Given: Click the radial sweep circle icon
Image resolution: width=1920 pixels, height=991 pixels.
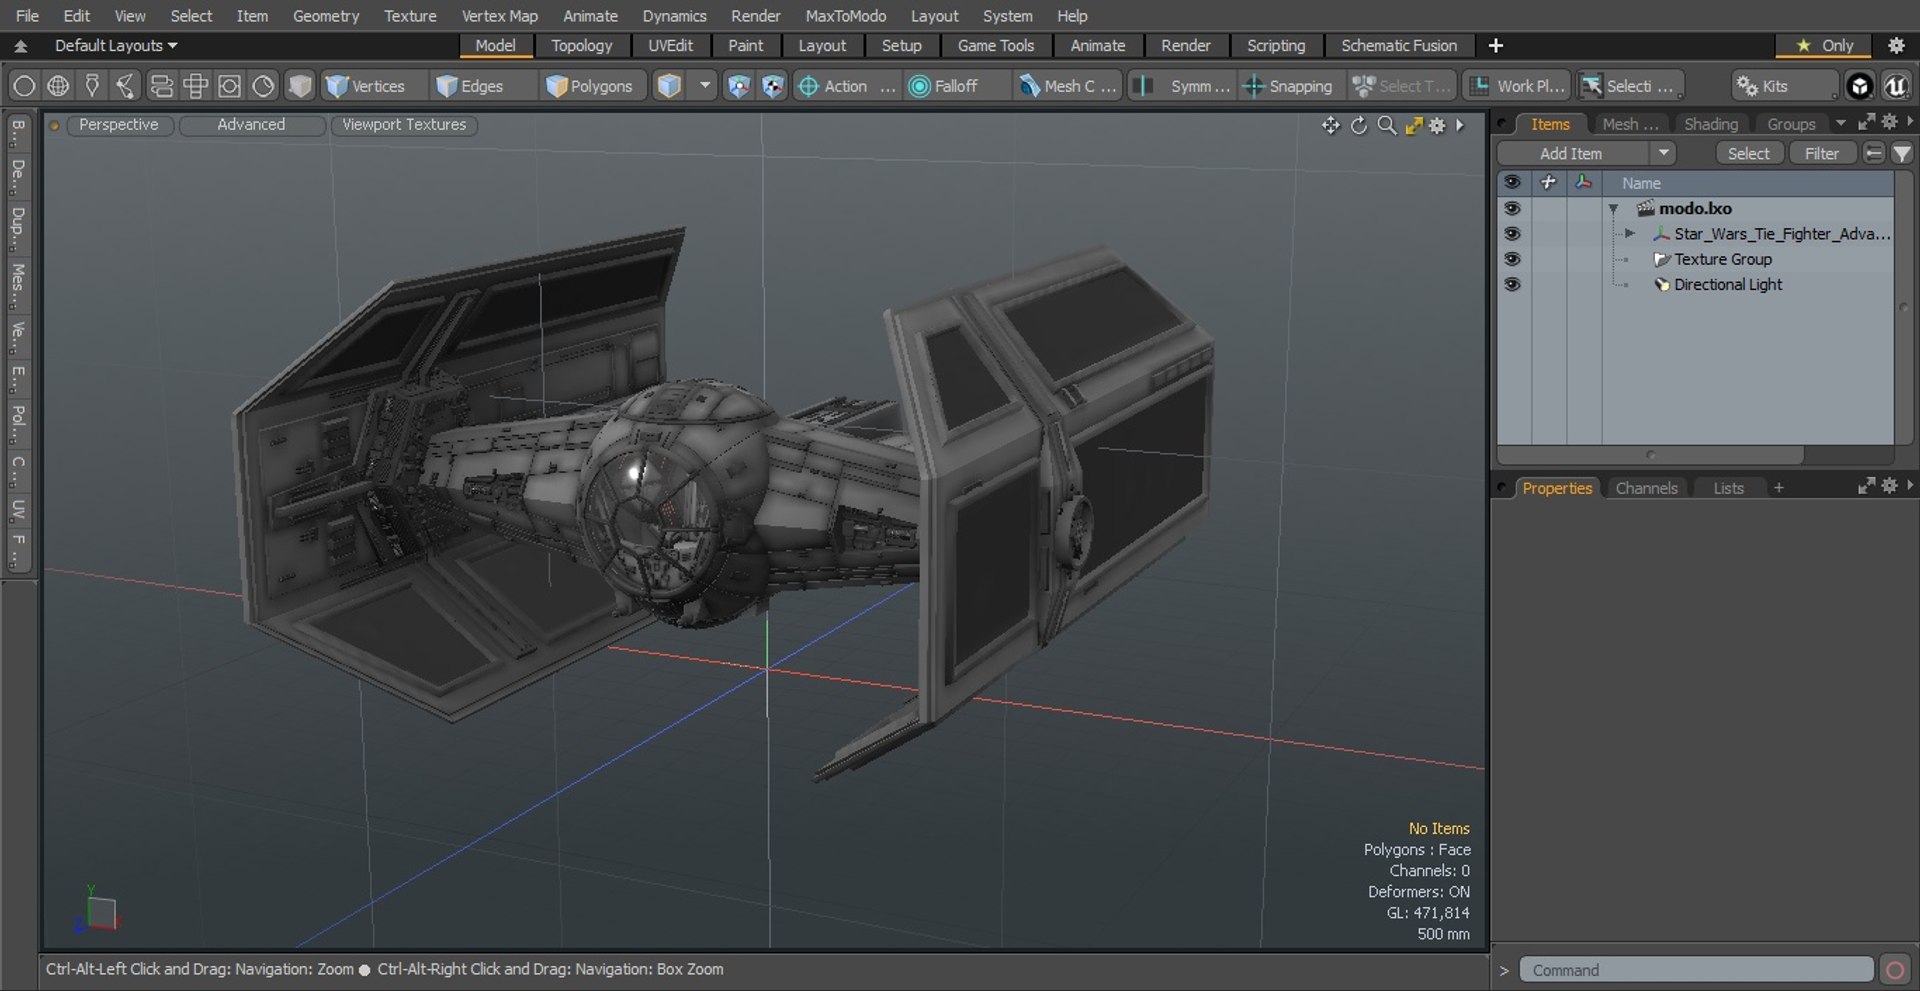Looking at the screenshot, I should click(x=263, y=86).
